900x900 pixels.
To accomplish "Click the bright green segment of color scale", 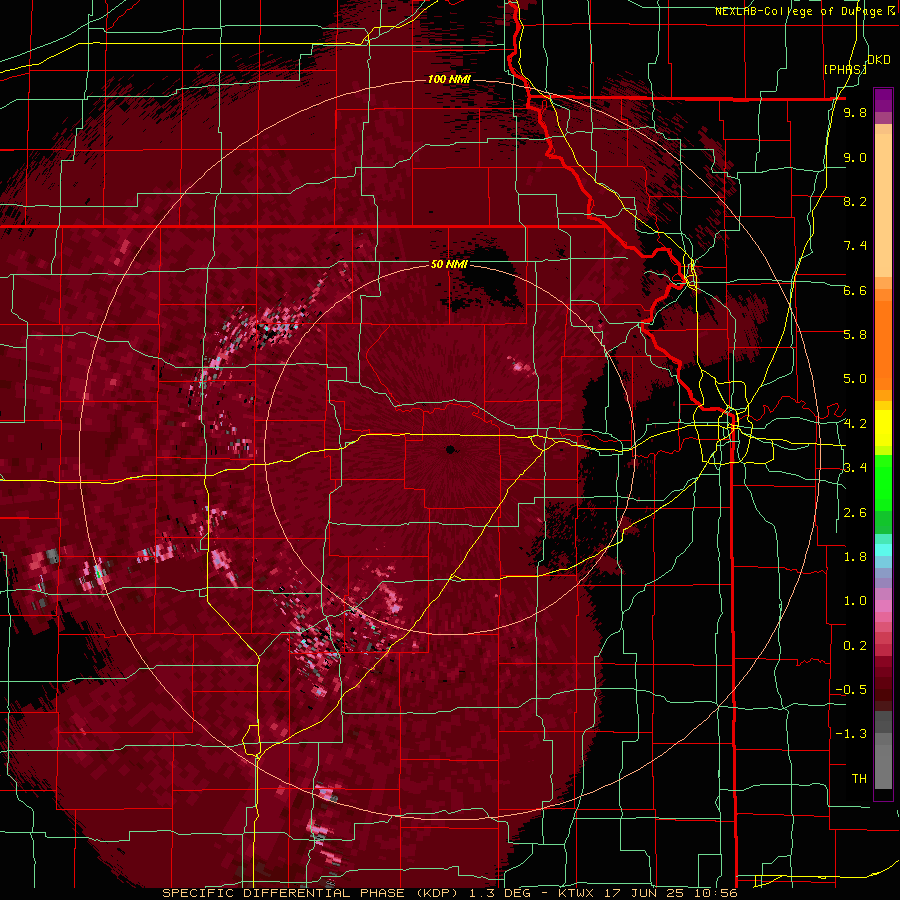I will tap(883, 483).
